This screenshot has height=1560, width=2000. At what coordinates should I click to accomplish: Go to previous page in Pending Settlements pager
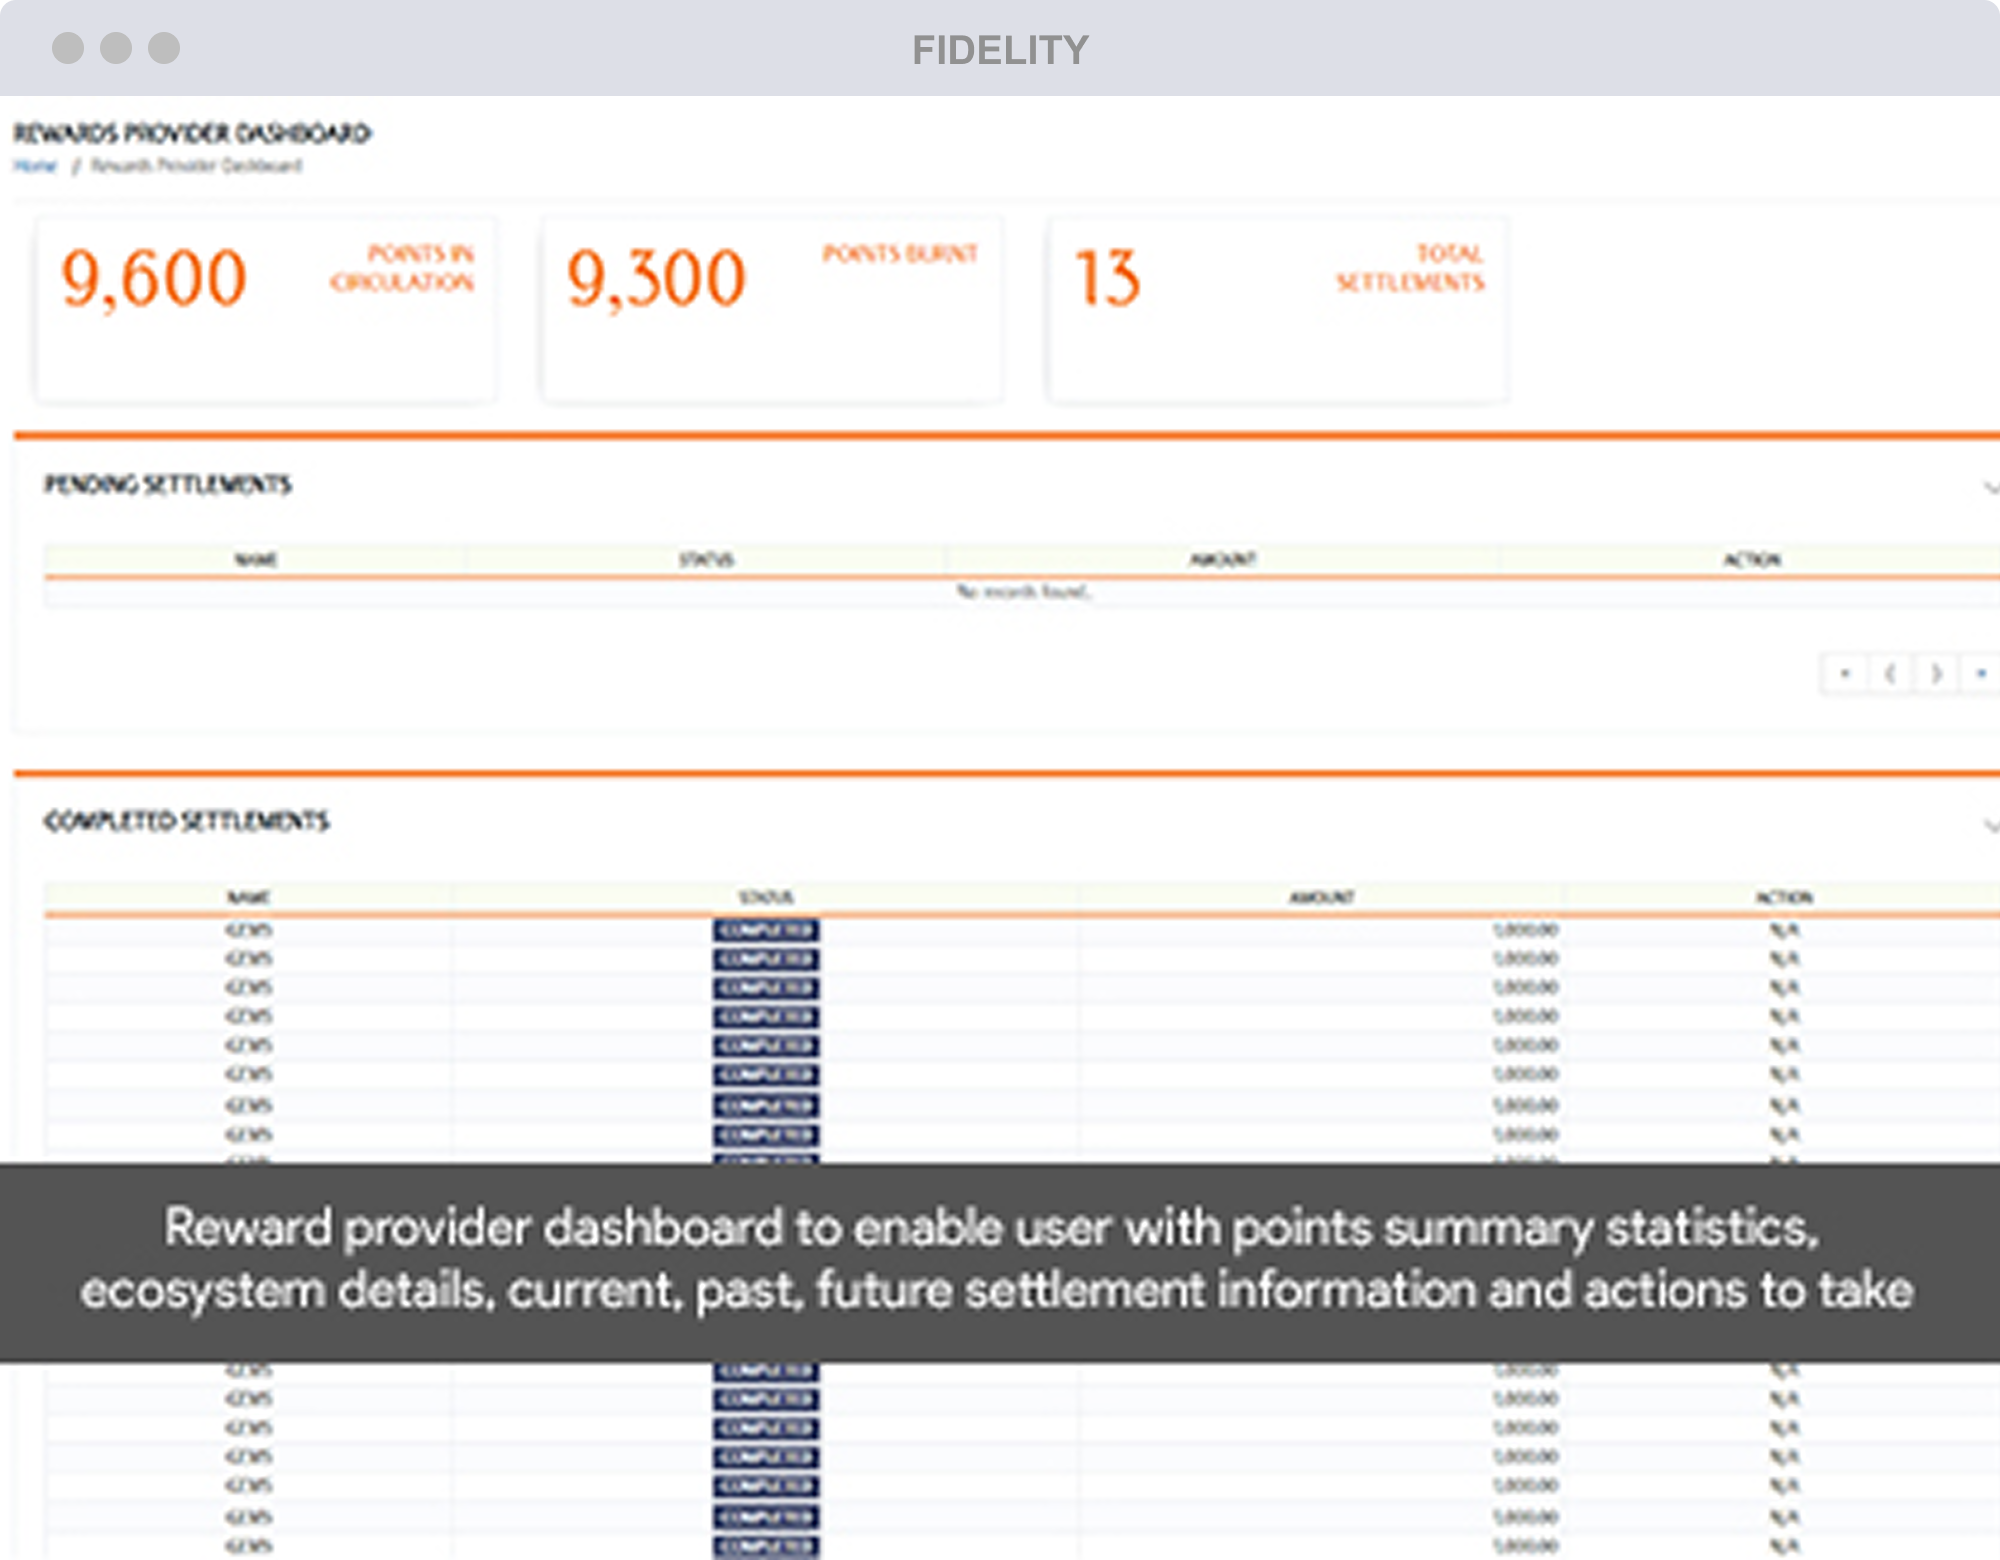(x=1890, y=674)
